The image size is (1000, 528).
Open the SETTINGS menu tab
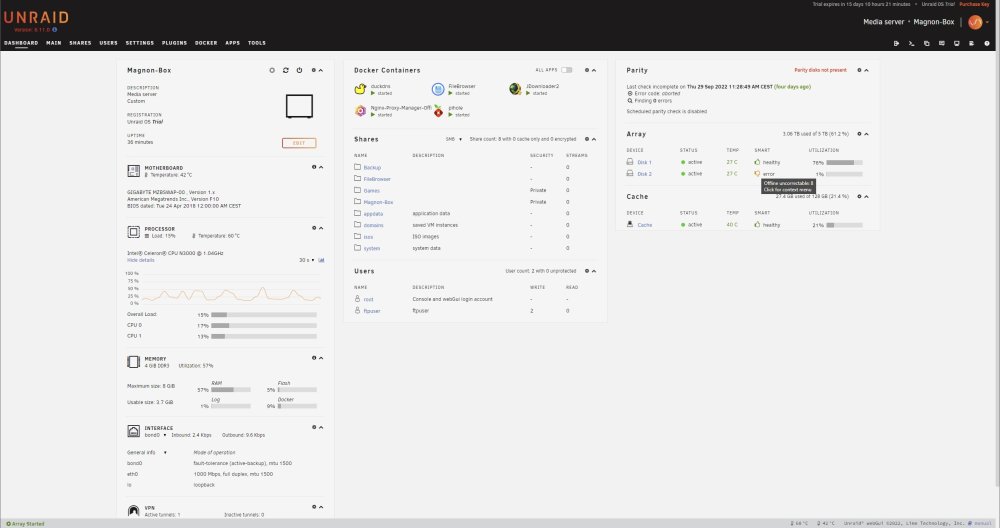click(x=140, y=43)
